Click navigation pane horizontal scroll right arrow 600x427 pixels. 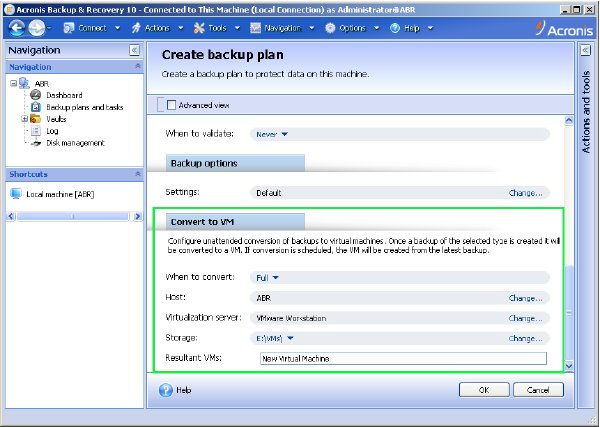point(138,217)
